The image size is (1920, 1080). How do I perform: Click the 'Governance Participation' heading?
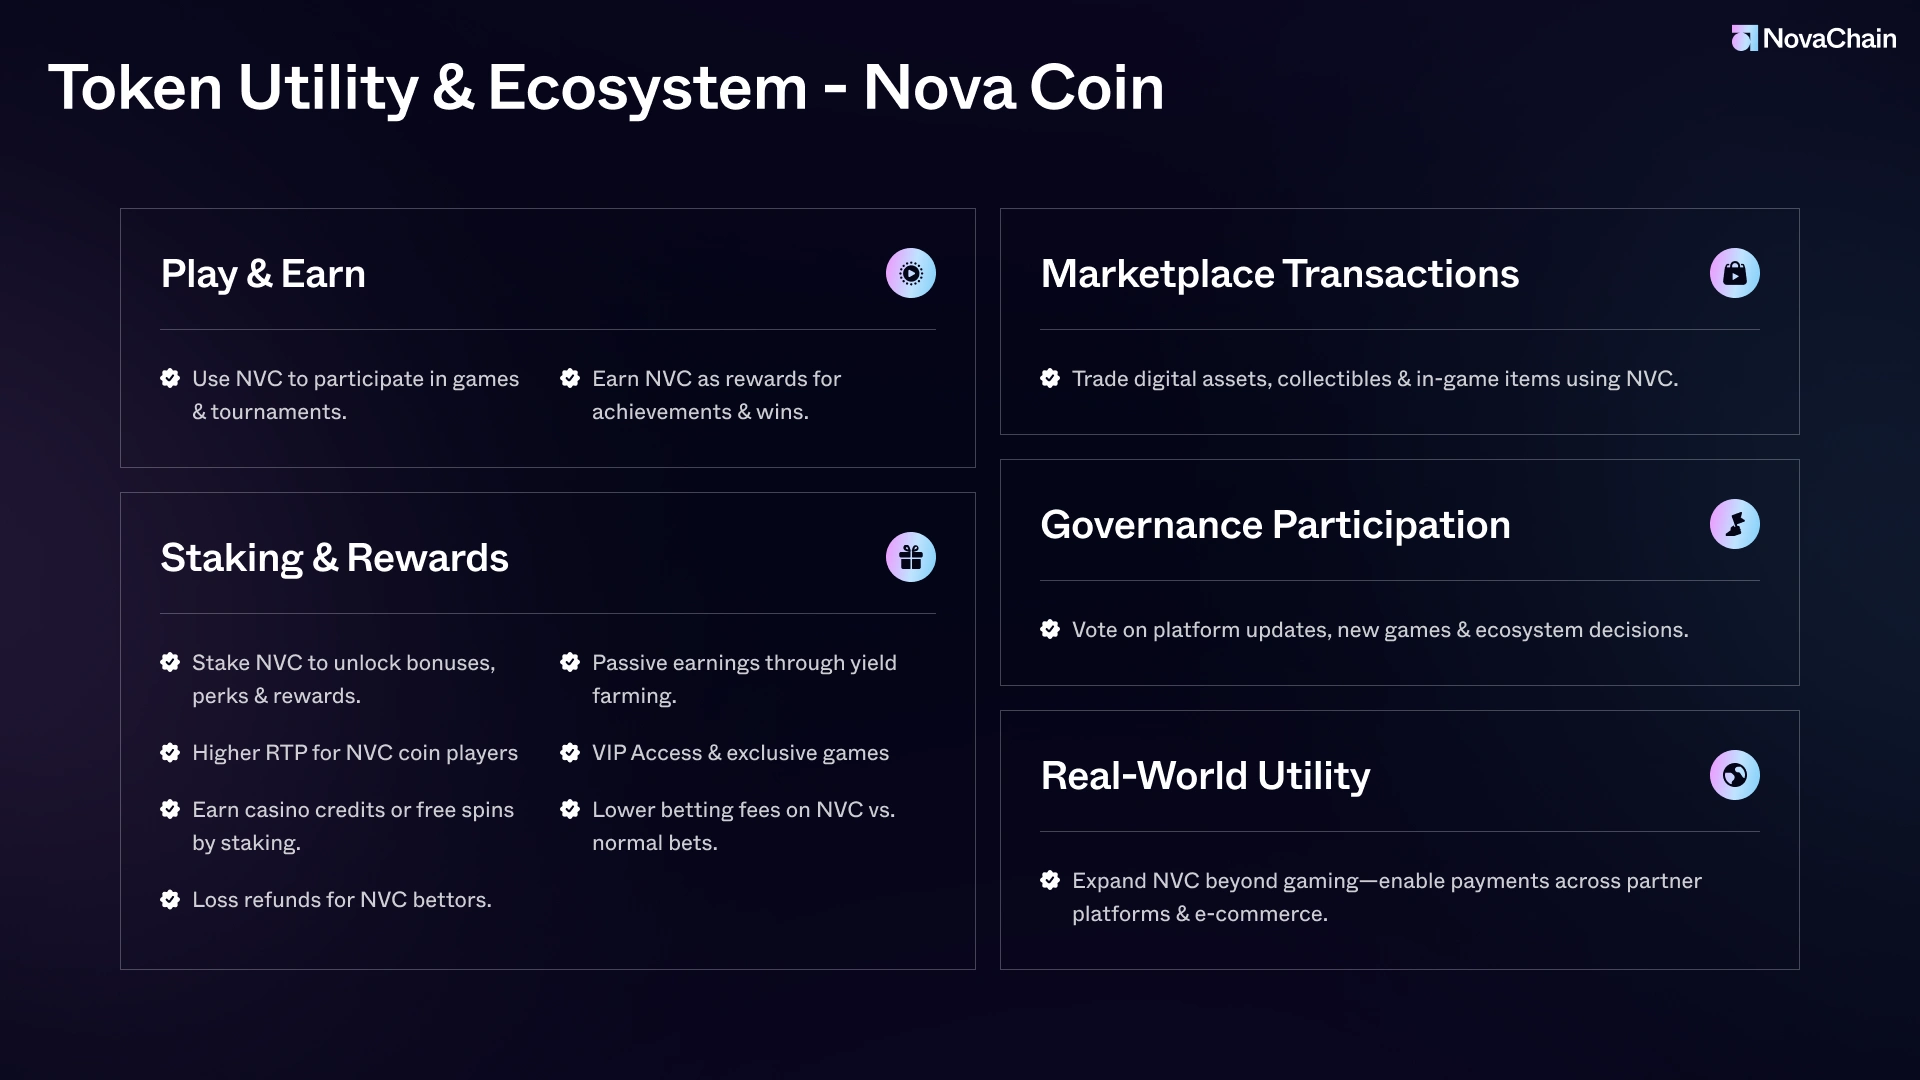click(x=1275, y=525)
